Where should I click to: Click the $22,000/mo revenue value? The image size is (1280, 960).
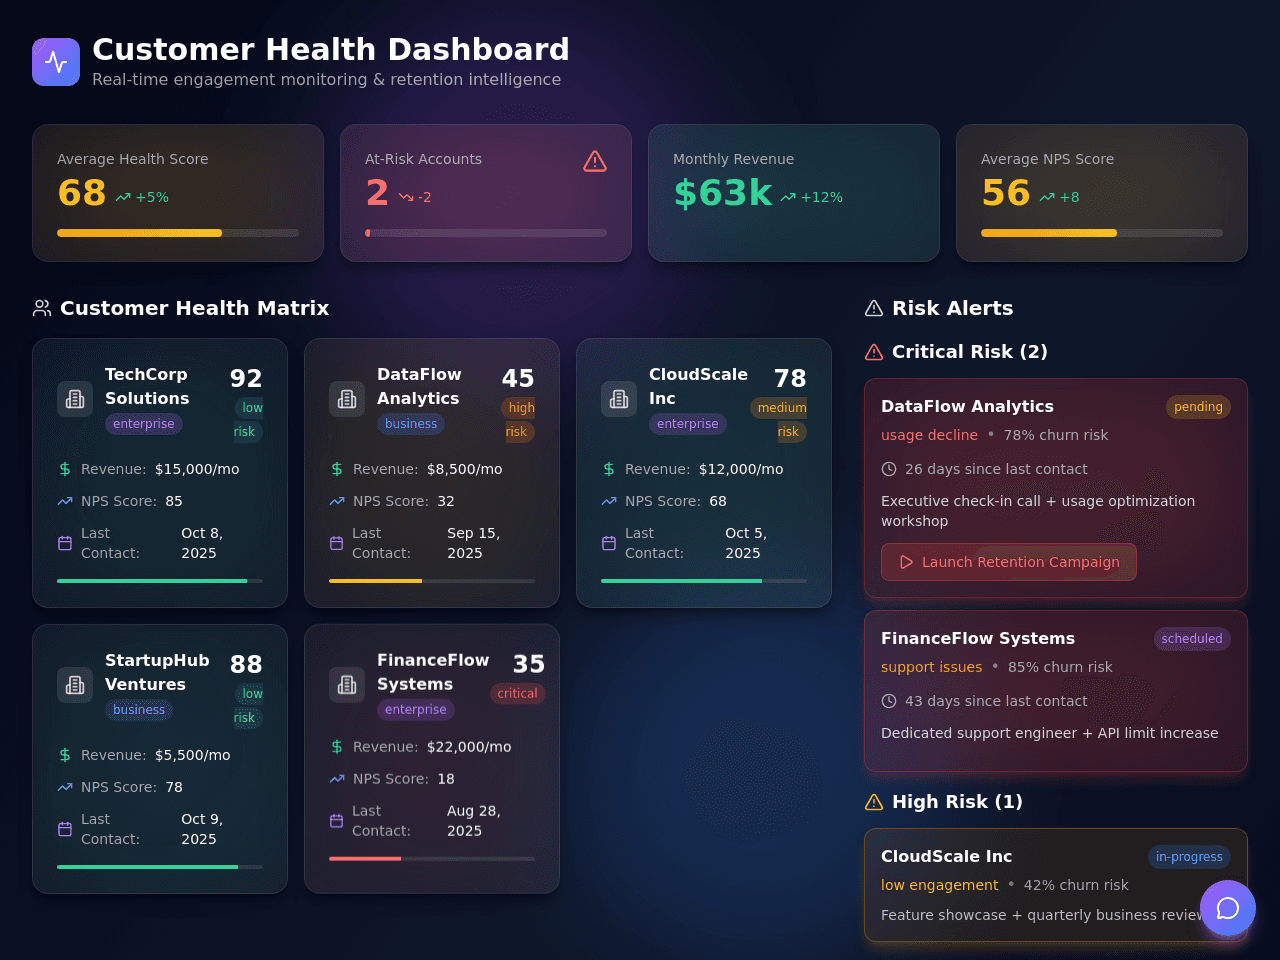tap(469, 747)
